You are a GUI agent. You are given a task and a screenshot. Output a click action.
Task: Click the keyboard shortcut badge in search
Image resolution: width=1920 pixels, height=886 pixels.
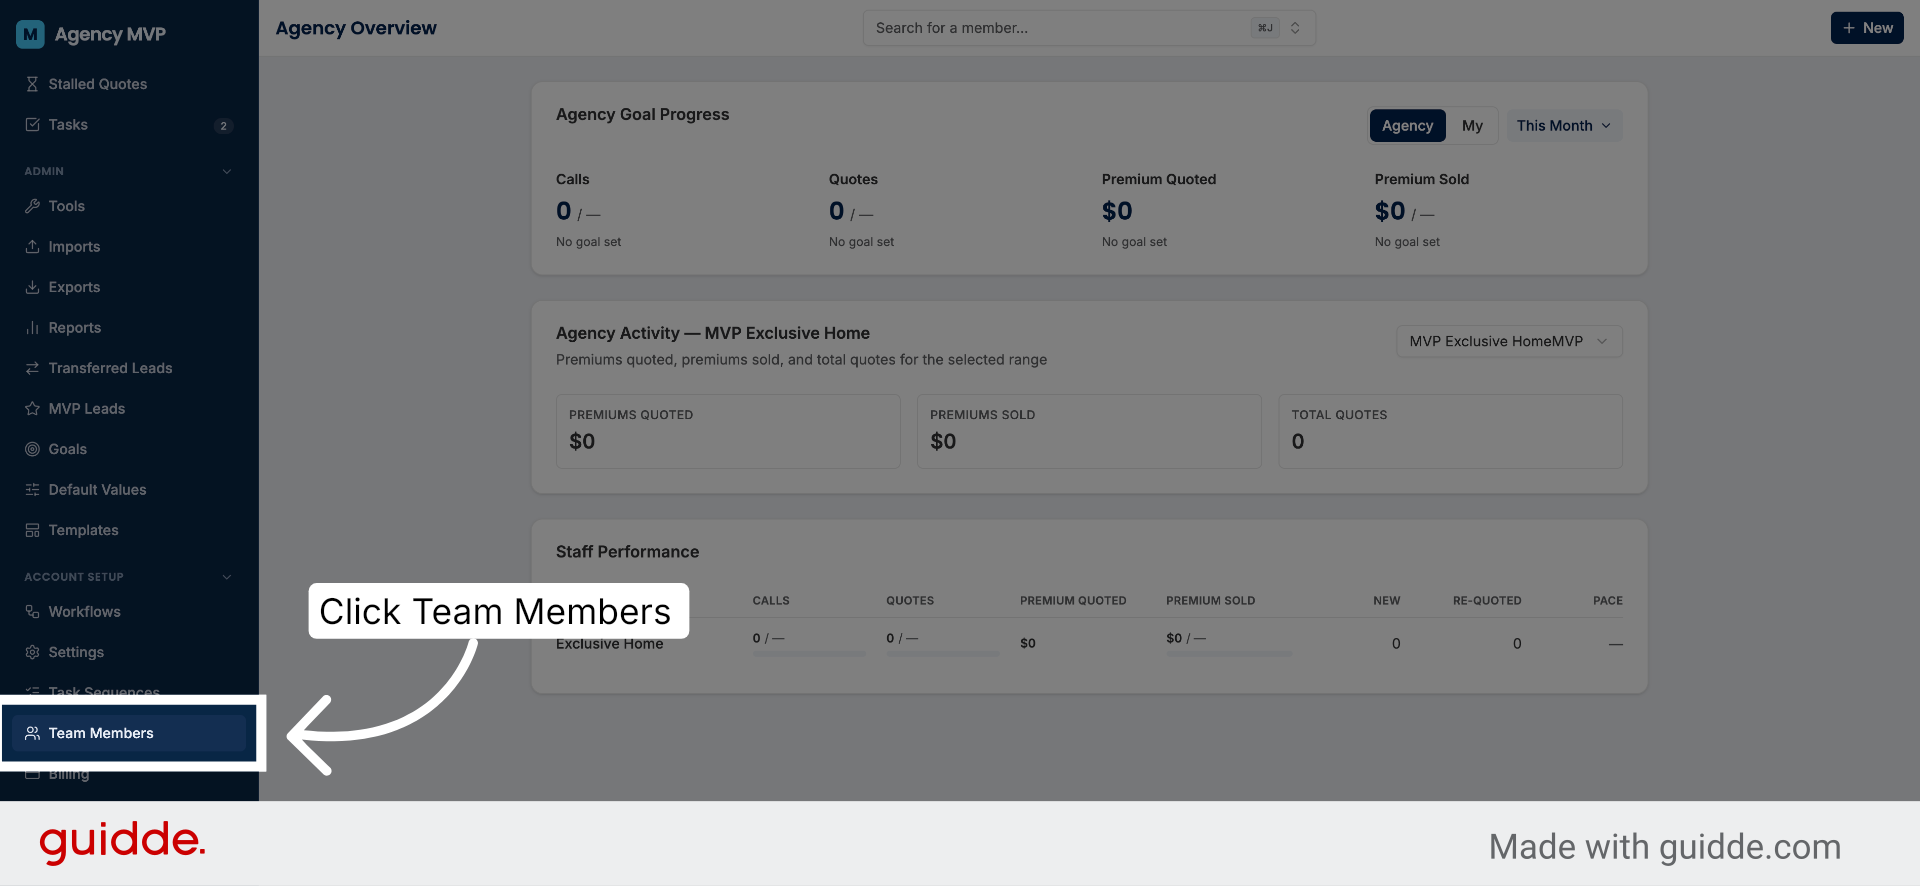click(x=1265, y=28)
